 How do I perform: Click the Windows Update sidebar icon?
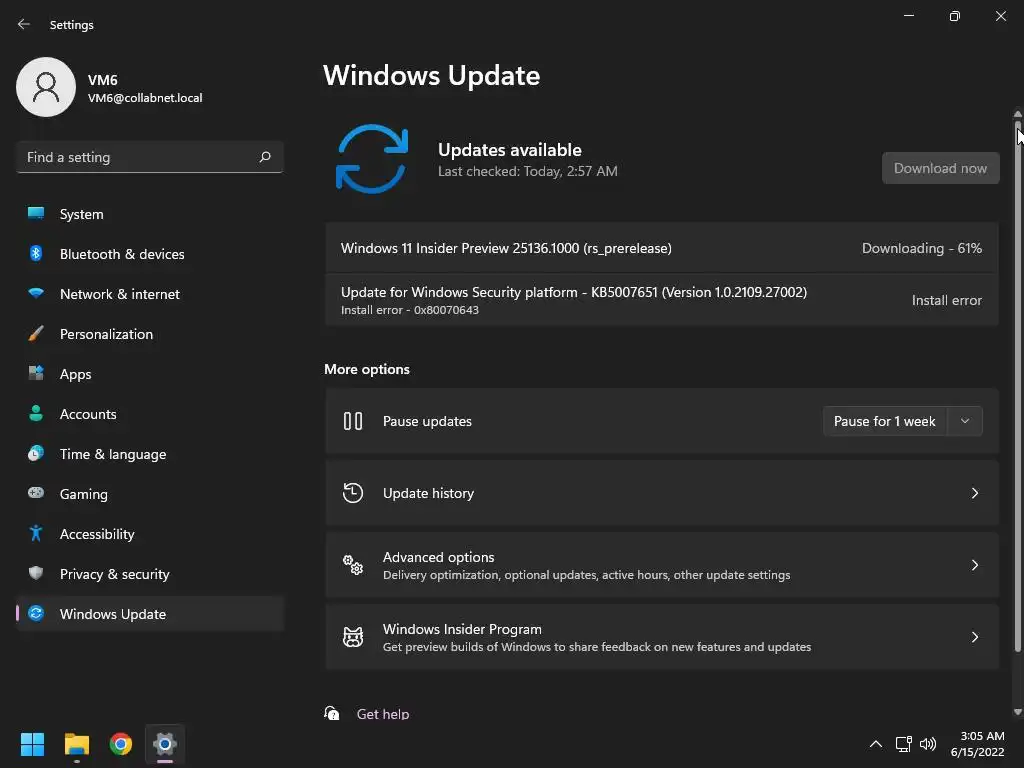click(36, 613)
